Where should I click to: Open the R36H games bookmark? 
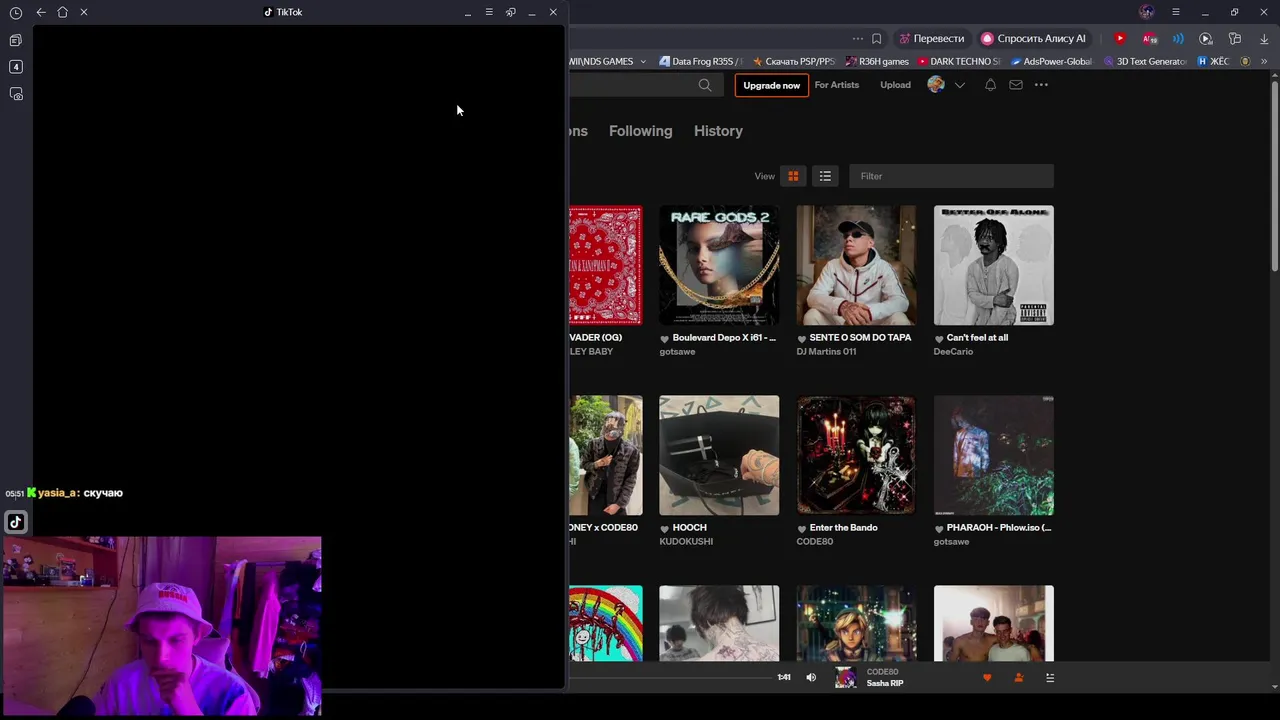(878, 62)
